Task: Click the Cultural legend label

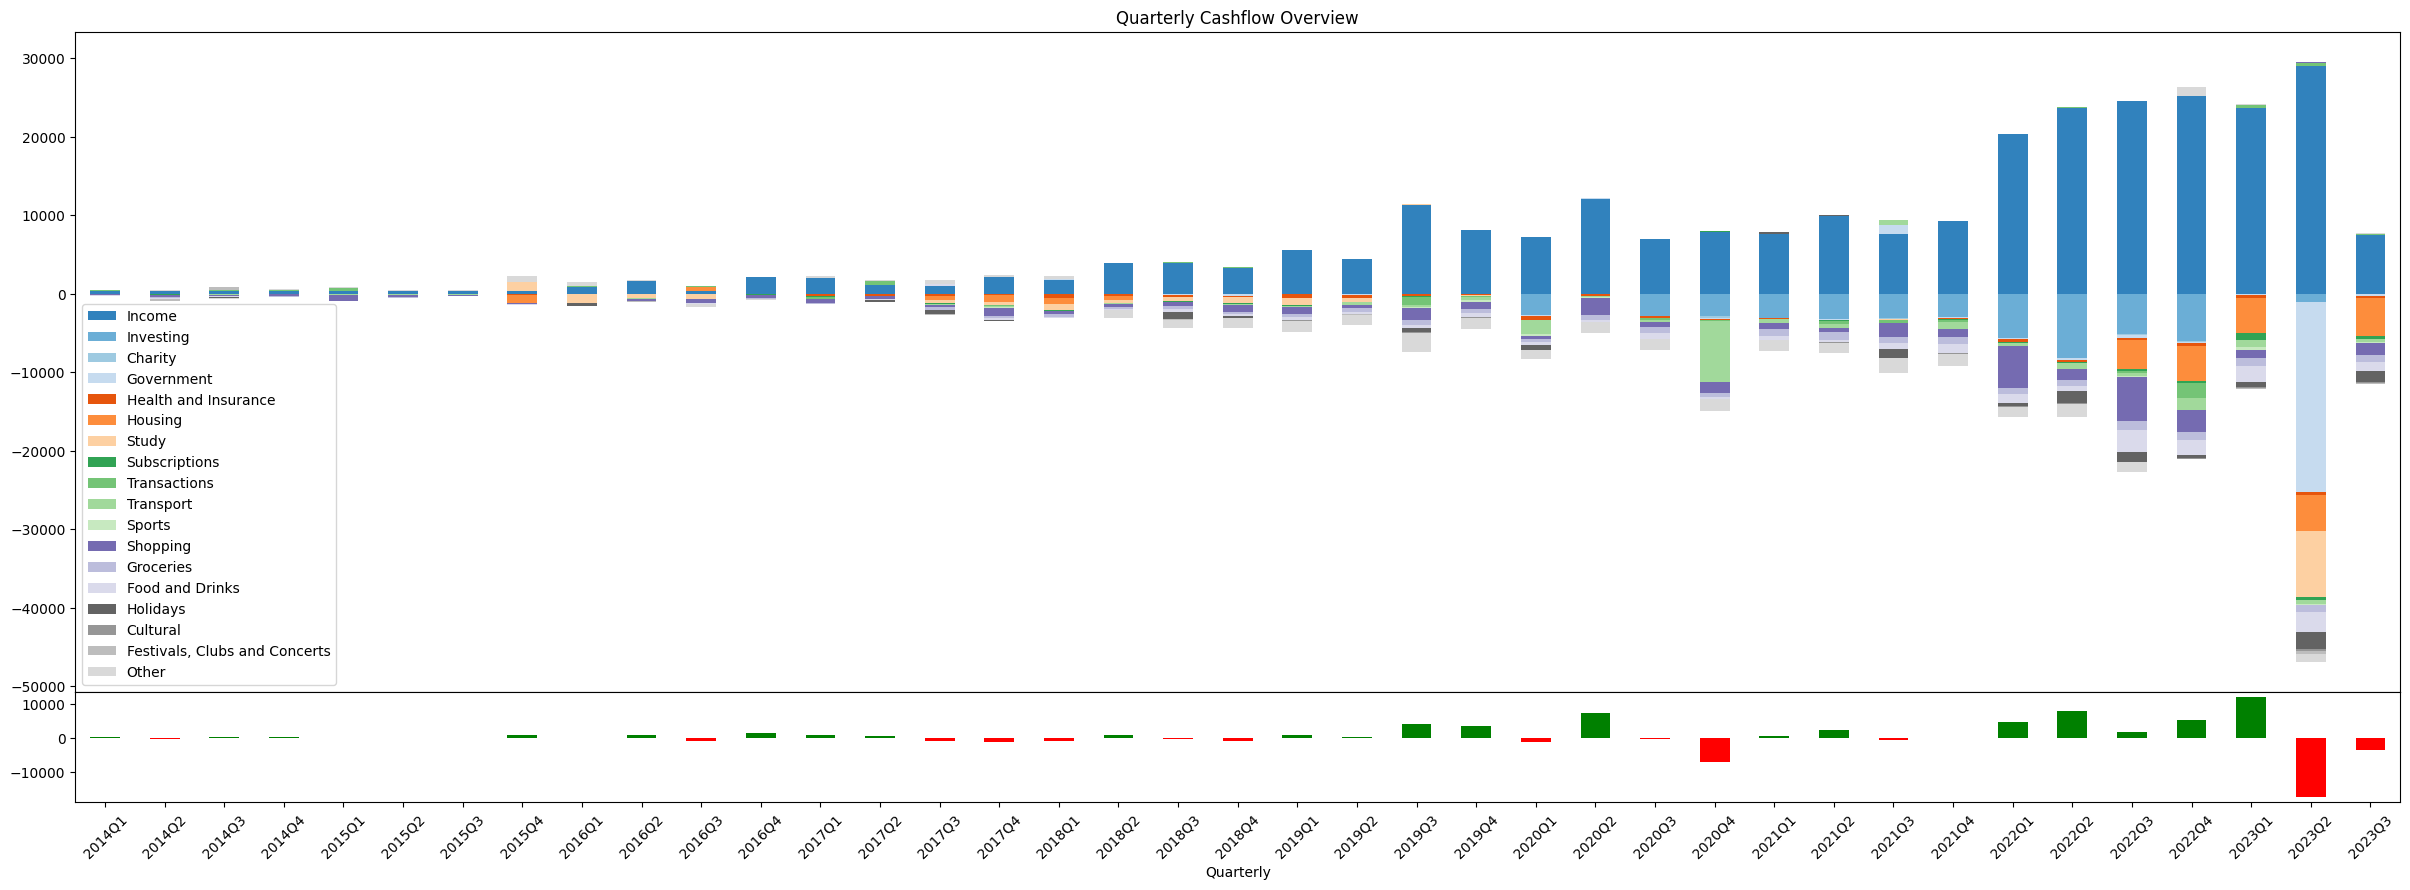Action: 153,630
